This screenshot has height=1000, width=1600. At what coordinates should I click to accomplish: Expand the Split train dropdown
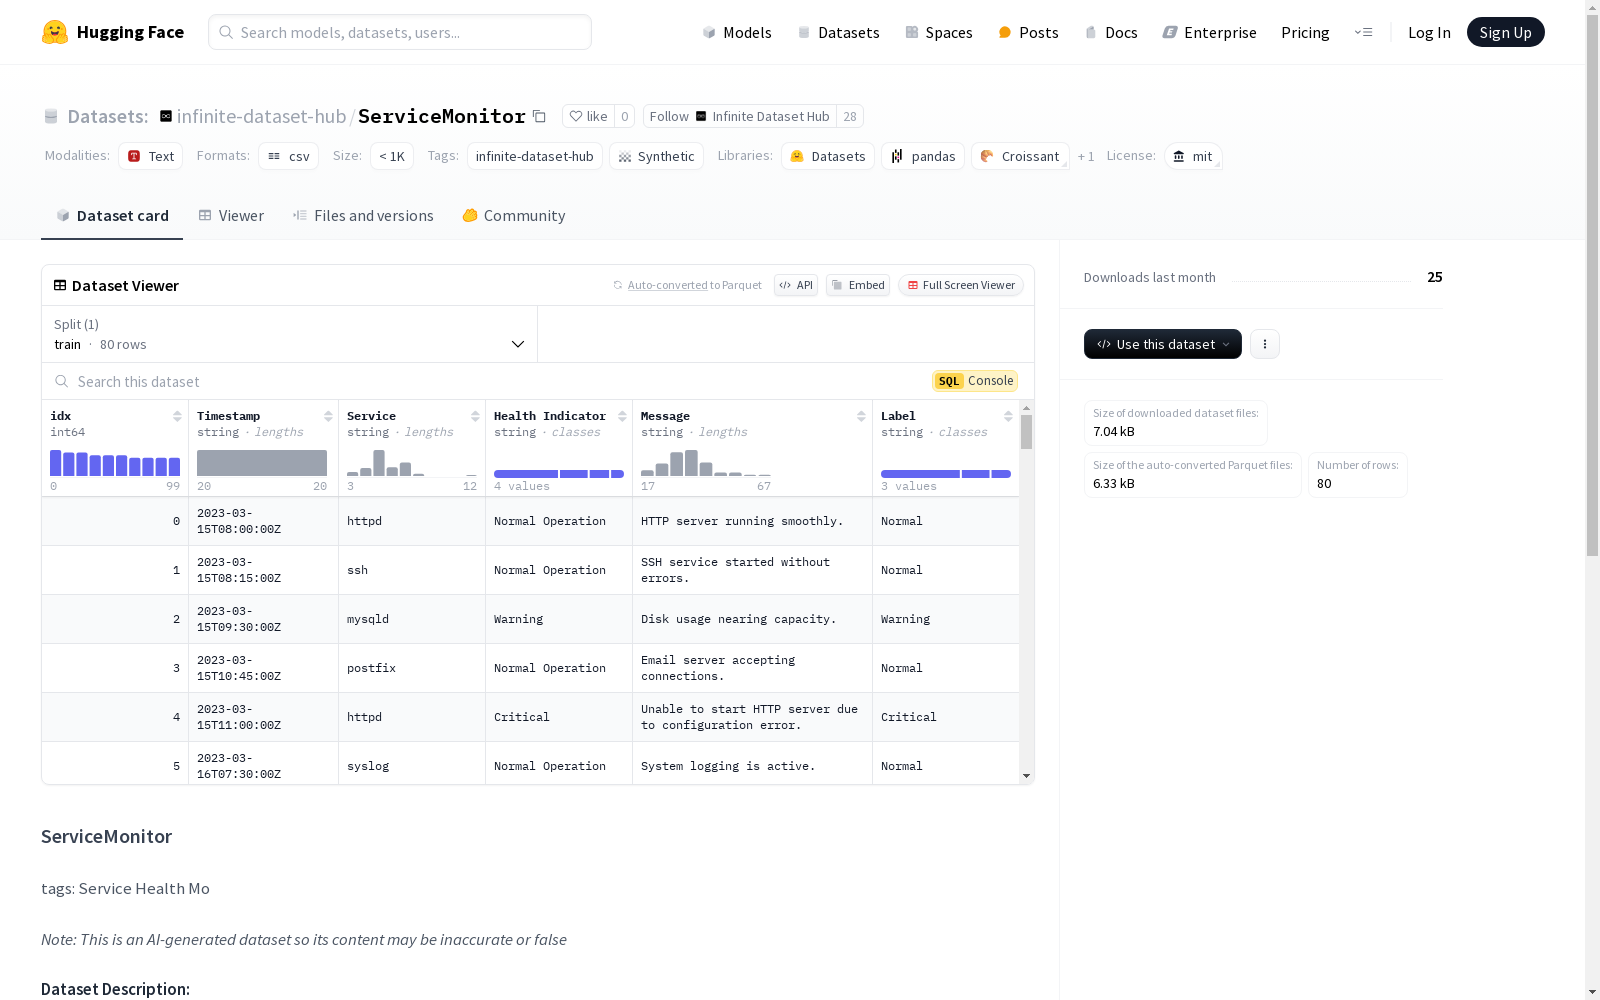[290, 334]
